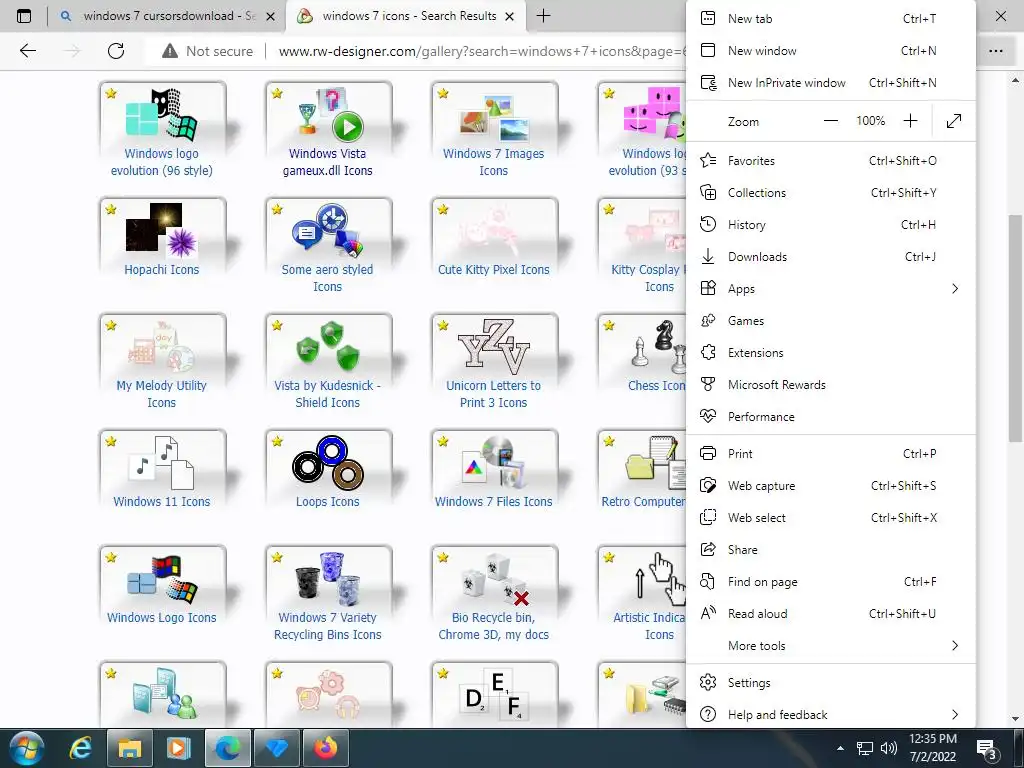
Task: Decrease zoom with minus button
Action: (x=831, y=121)
